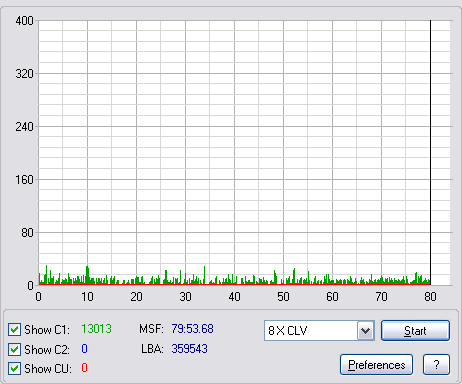Click the C1 error count 13013
This screenshot has height=384, width=462.
click(x=96, y=329)
